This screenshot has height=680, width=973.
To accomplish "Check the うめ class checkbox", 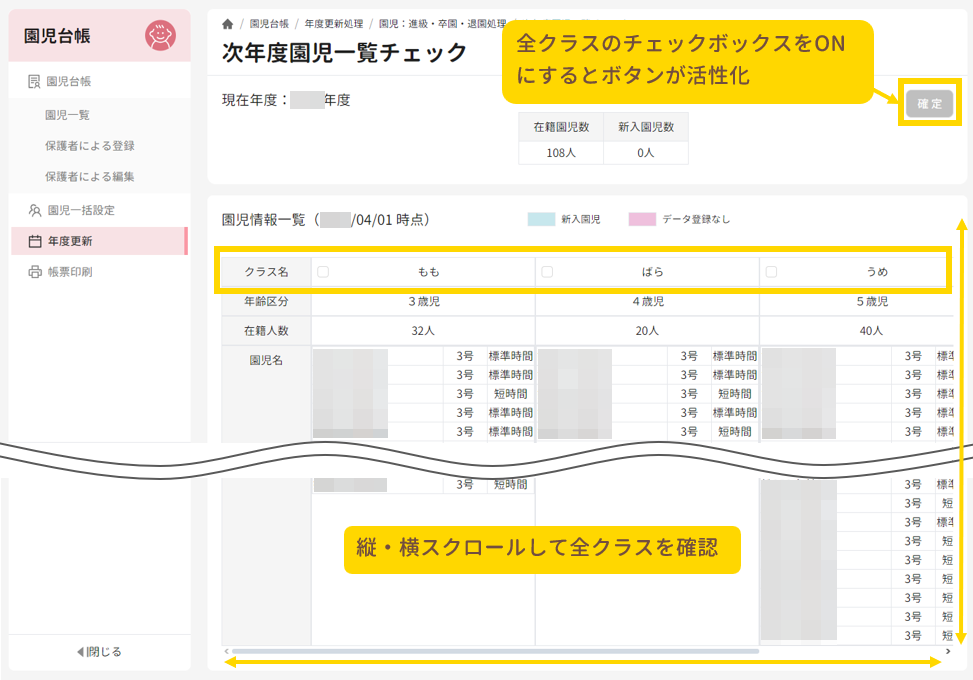I will click(x=771, y=271).
